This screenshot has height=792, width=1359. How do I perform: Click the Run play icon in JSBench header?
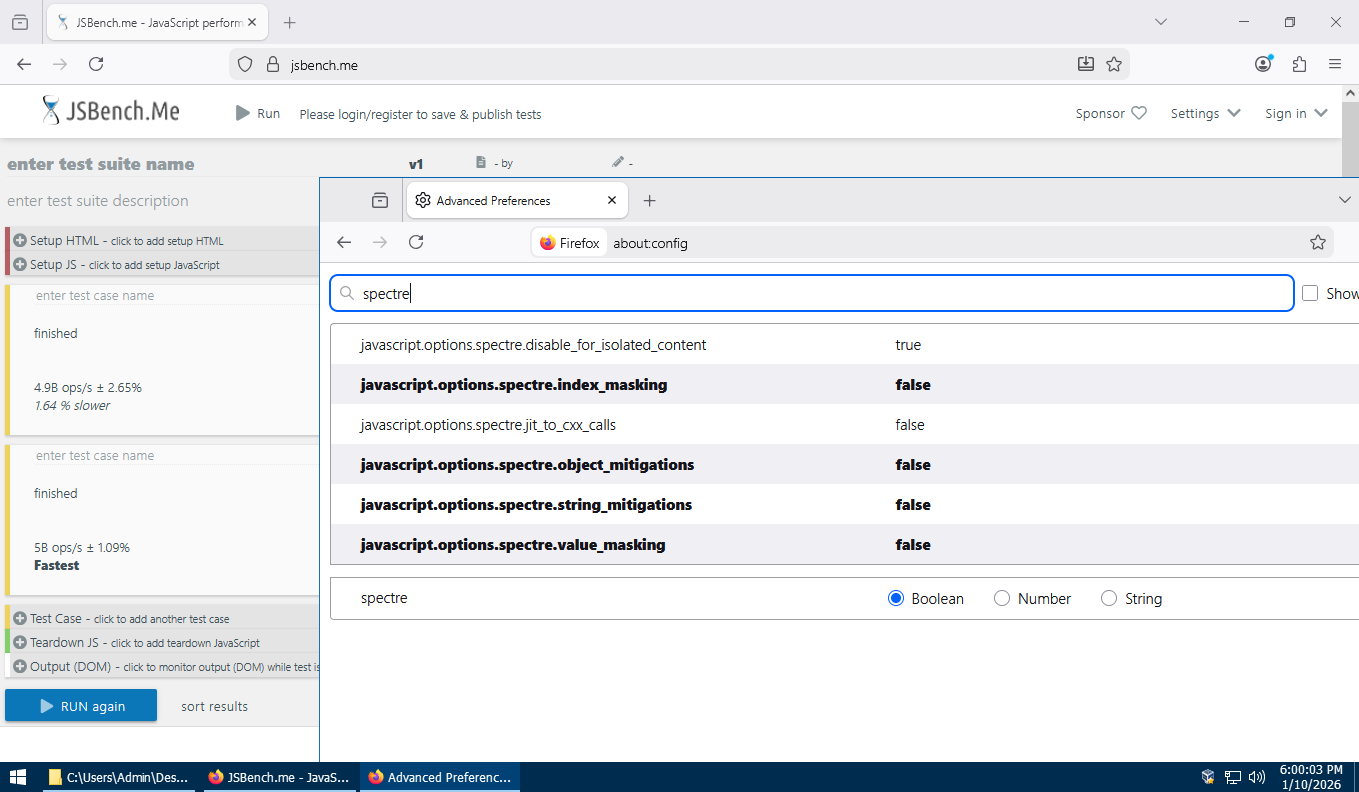pyautogui.click(x=243, y=113)
